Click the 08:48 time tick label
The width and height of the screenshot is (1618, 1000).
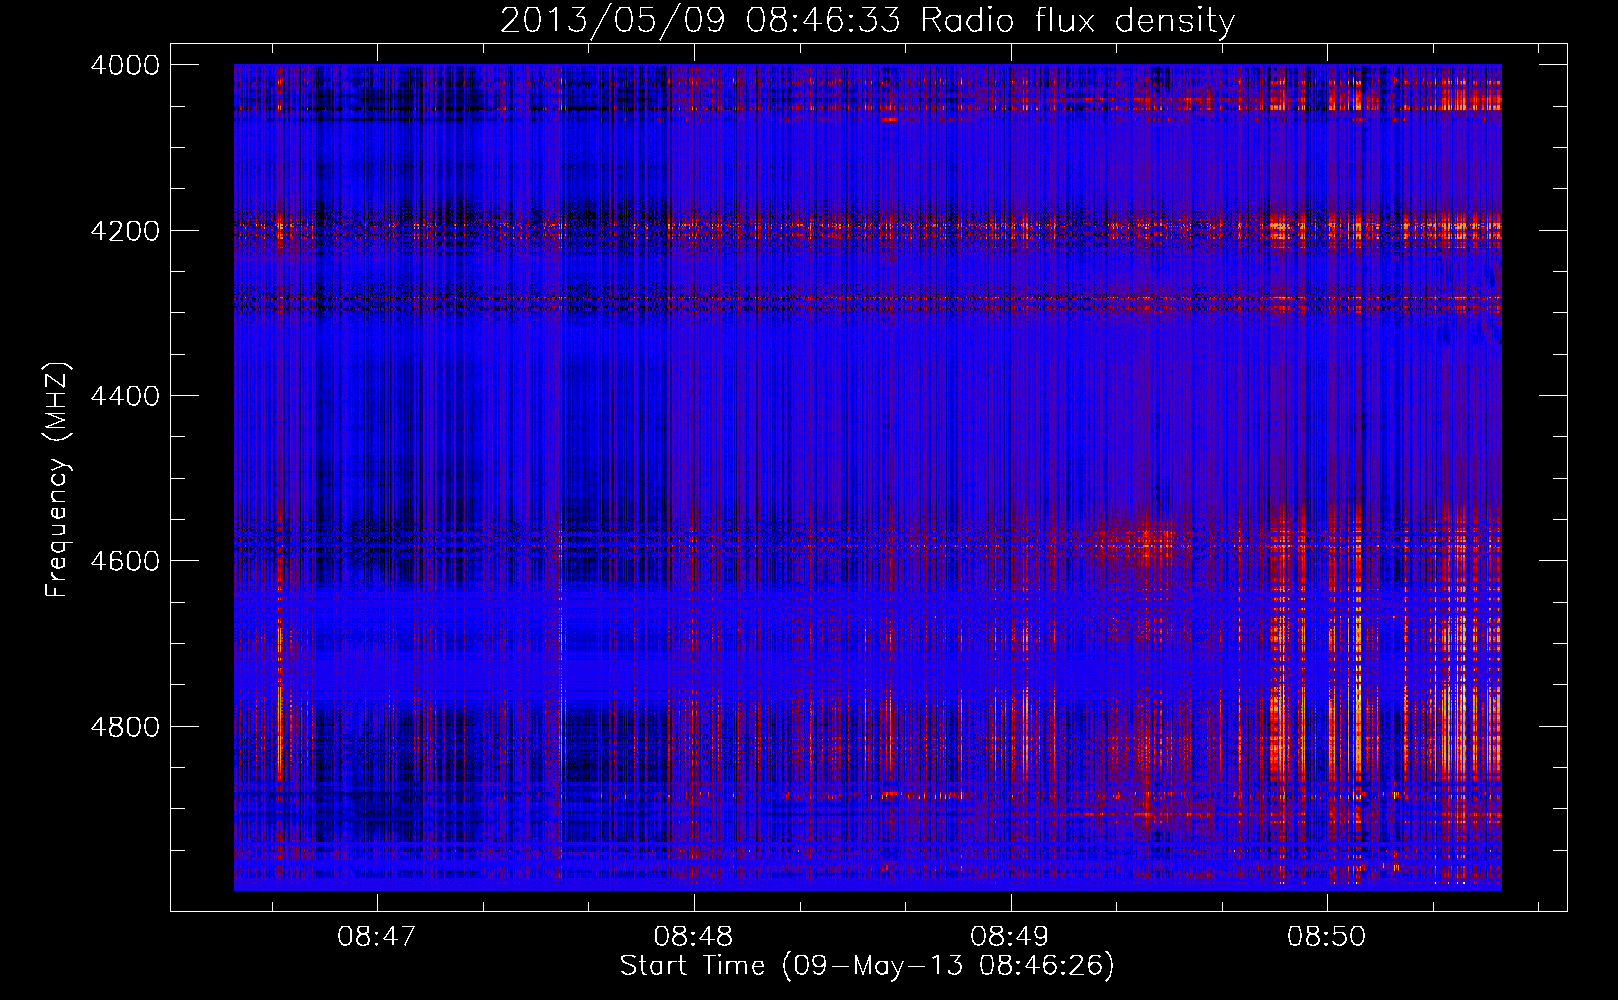[693, 937]
